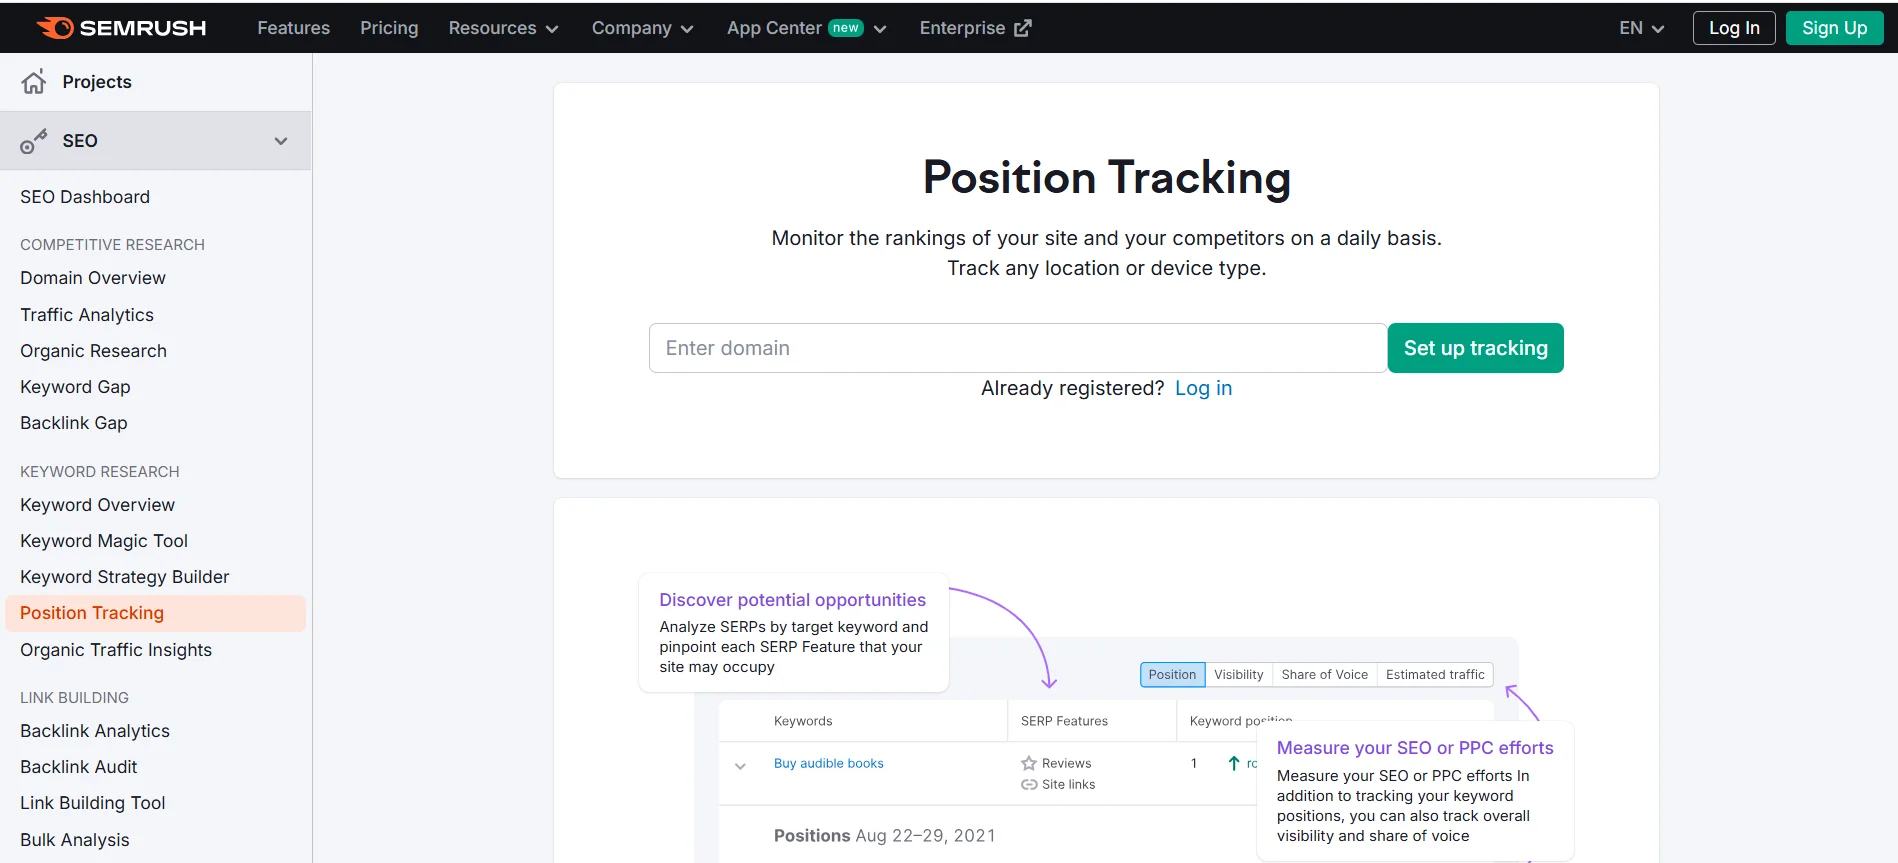Screen dimensions: 1898x863
Task: Click the Measure your SEO or PPC efforts heading
Action: [x=1415, y=748]
